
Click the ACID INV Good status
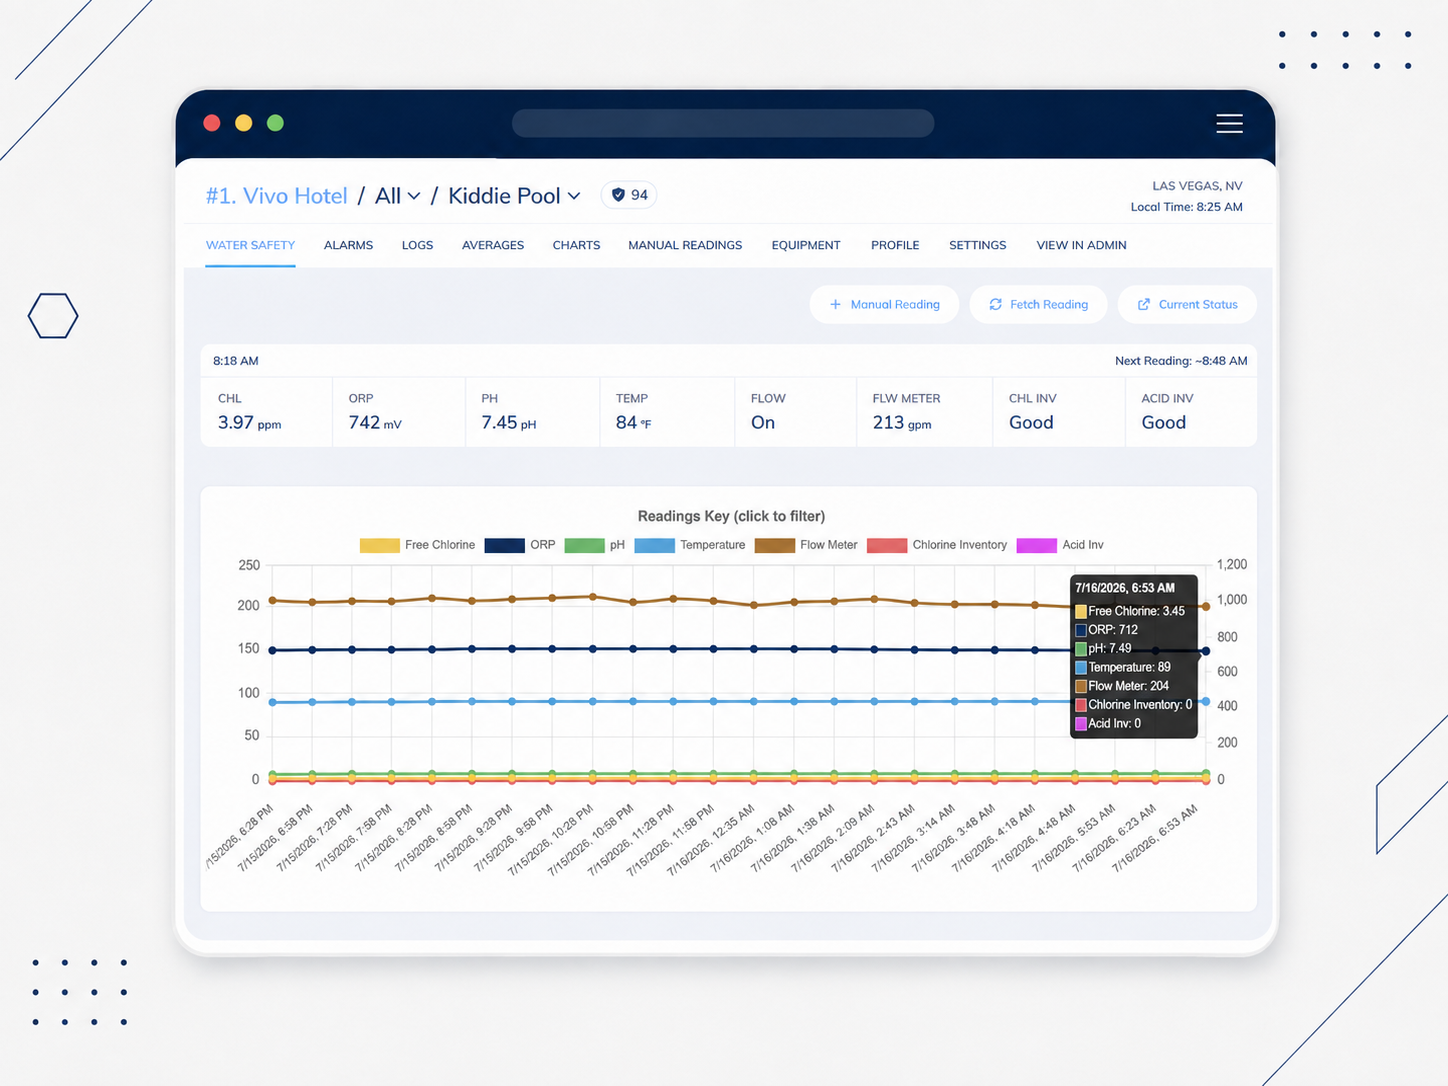[x=1191, y=412]
